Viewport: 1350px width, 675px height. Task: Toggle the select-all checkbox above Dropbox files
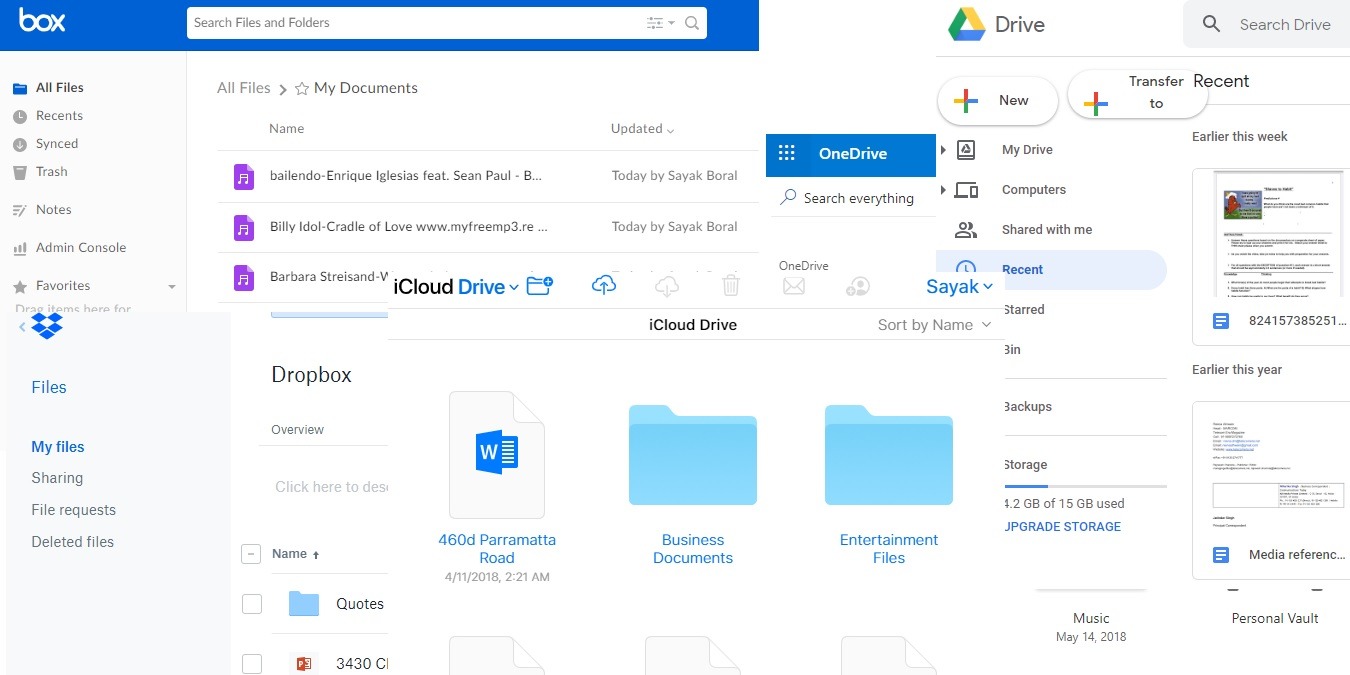pyautogui.click(x=251, y=553)
